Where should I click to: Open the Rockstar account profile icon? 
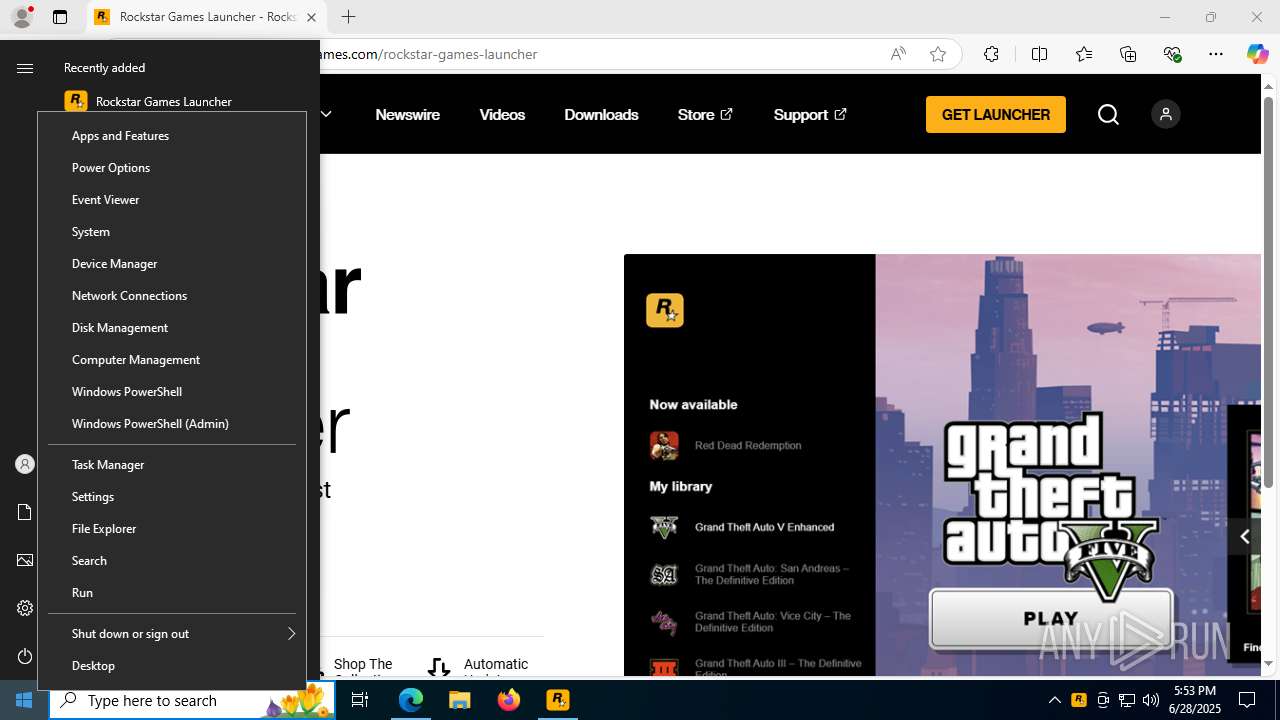pyautogui.click(x=1165, y=114)
